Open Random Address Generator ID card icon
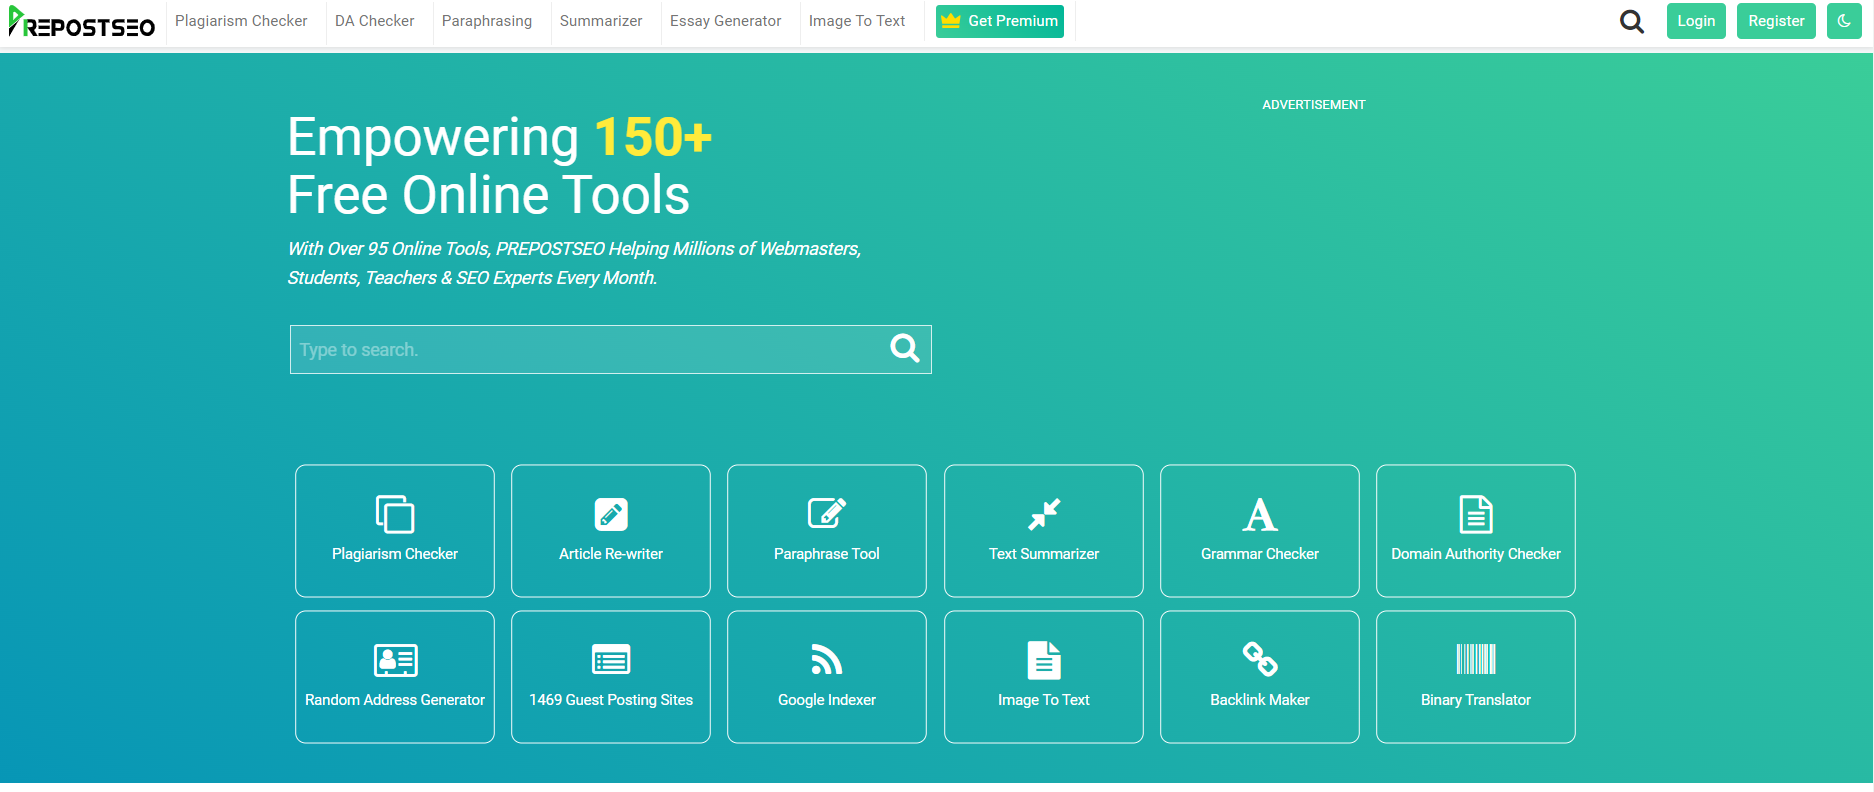1874x792 pixels. coord(395,660)
